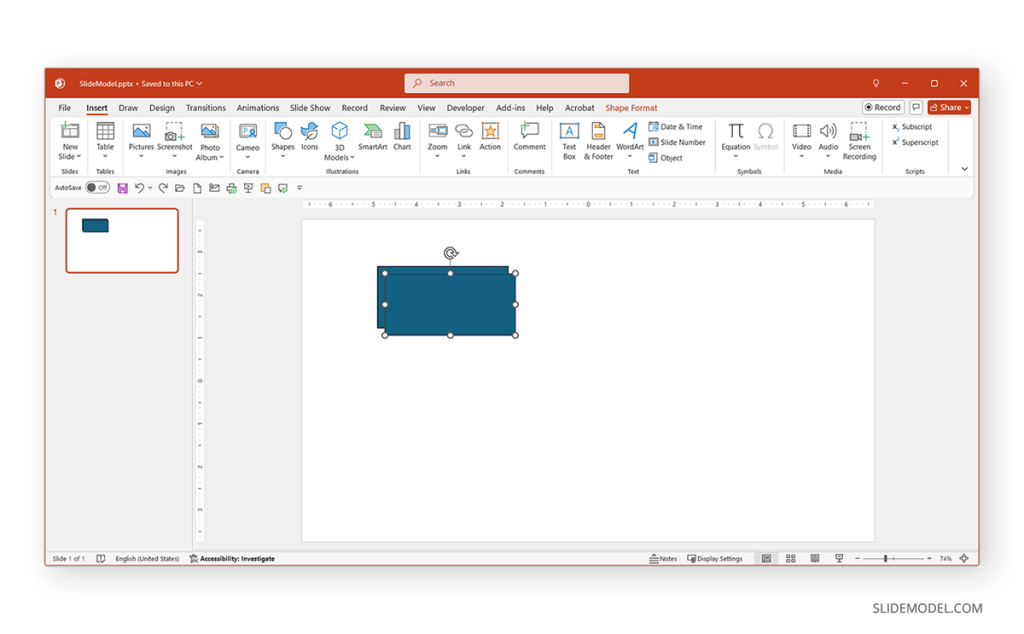This screenshot has width=1024, height=634.
Task: Open the Shape Format tab
Action: 631,108
